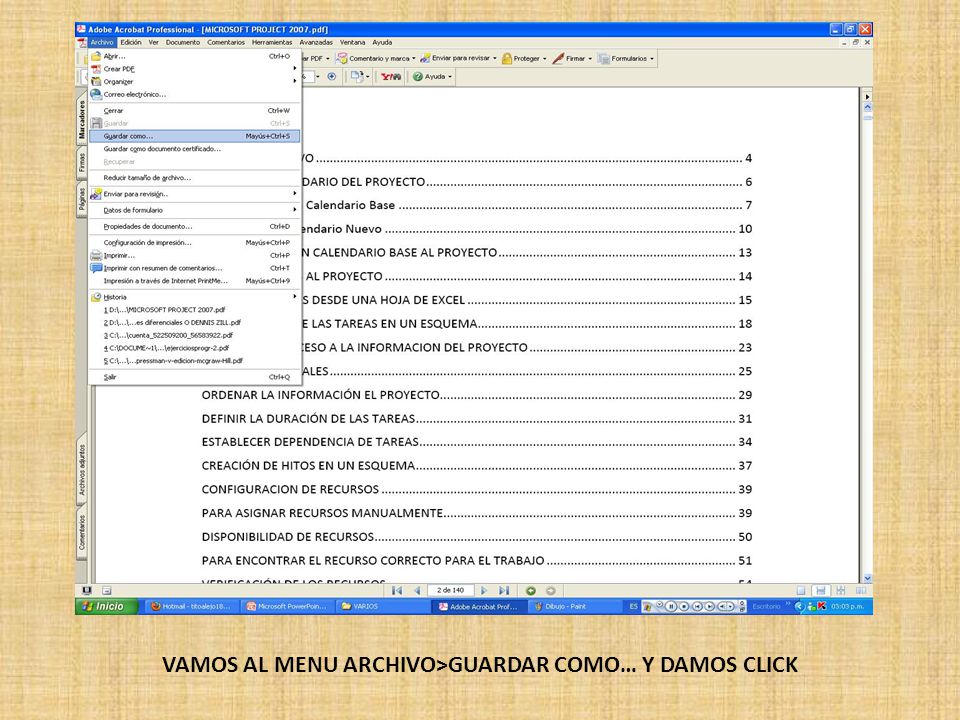Switch to the Marcadores side tab

pos(81,119)
